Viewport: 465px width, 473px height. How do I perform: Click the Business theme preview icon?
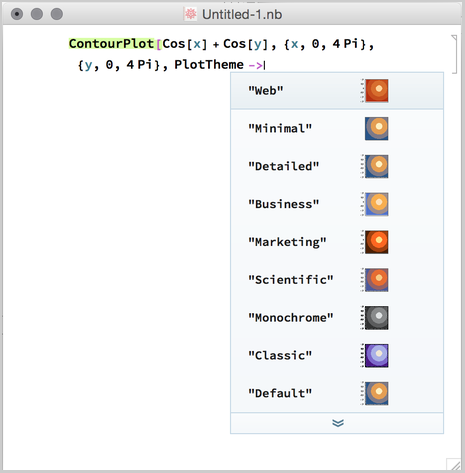click(375, 204)
